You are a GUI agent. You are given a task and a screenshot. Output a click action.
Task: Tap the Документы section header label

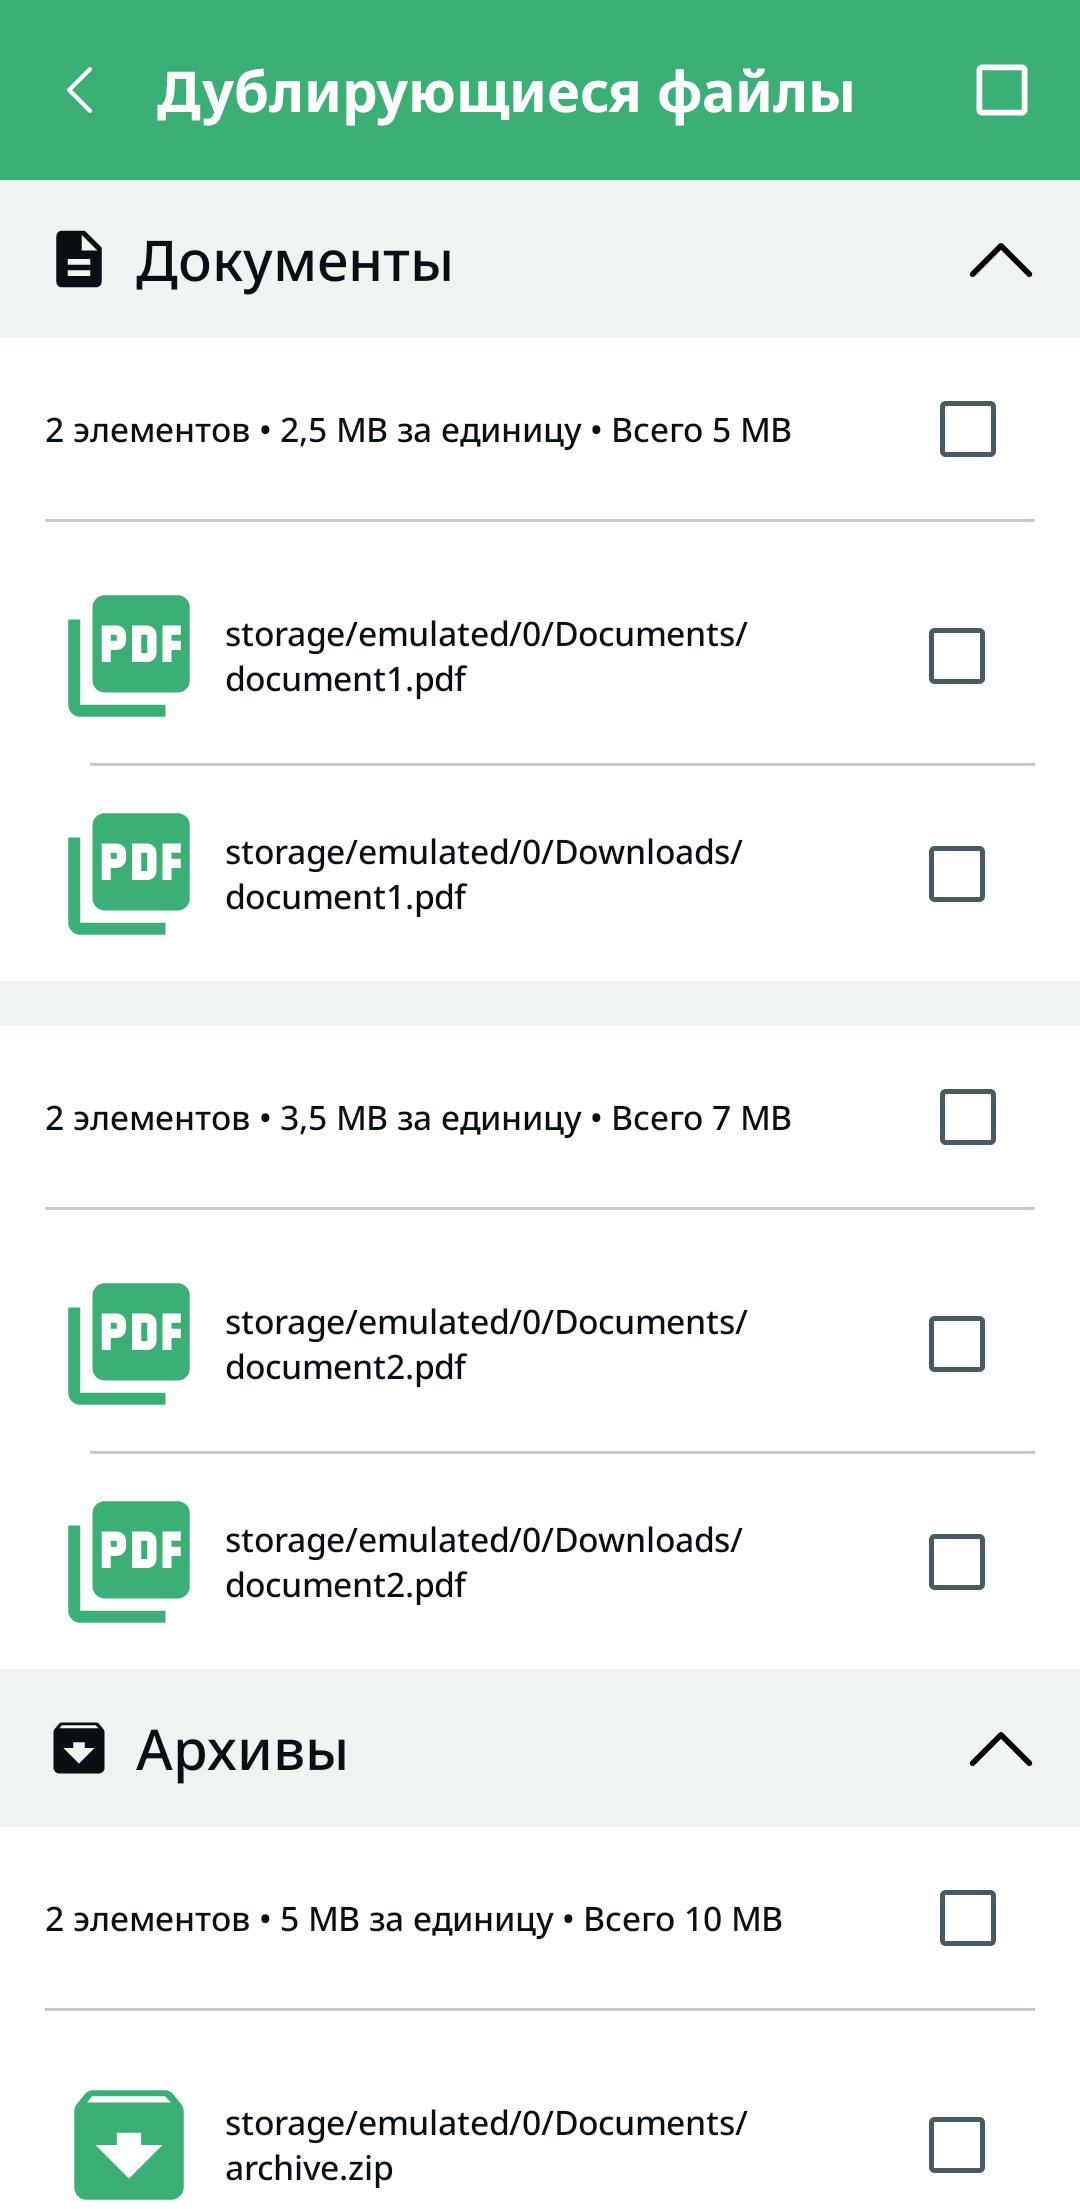(294, 262)
